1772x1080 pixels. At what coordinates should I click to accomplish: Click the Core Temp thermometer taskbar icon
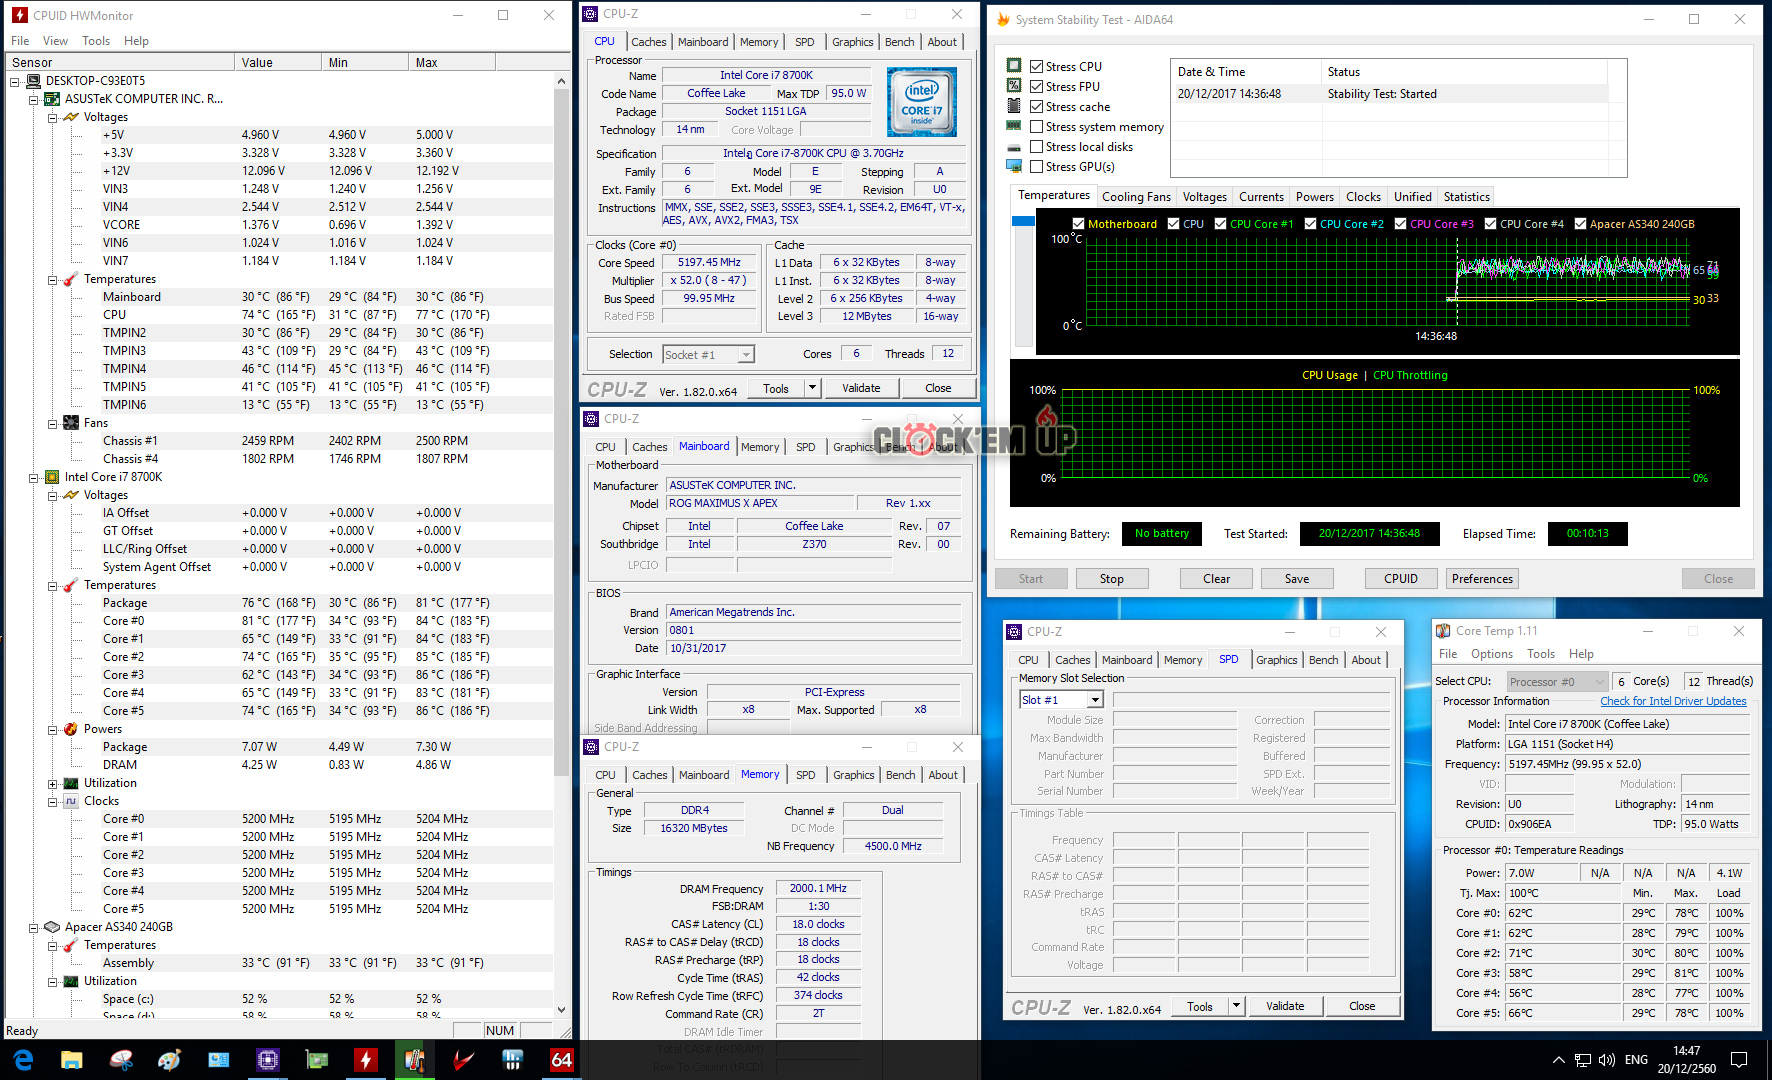pyautogui.click(x=414, y=1059)
